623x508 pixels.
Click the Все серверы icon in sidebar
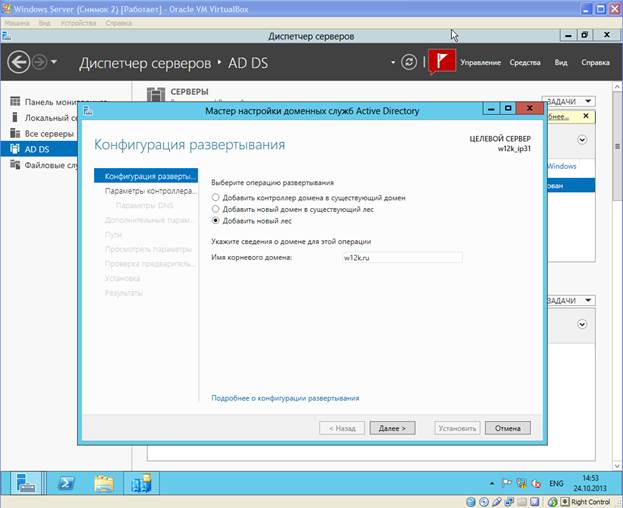[x=15, y=133]
